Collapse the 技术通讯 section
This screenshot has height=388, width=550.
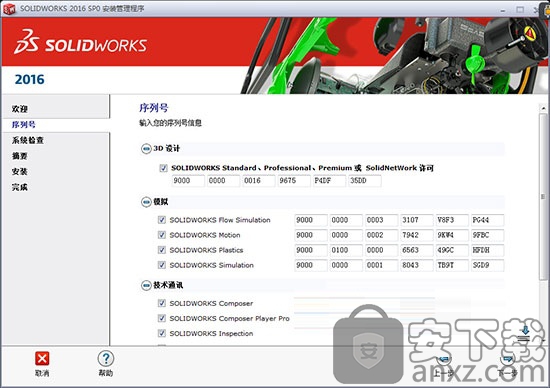(x=146, y=285)
